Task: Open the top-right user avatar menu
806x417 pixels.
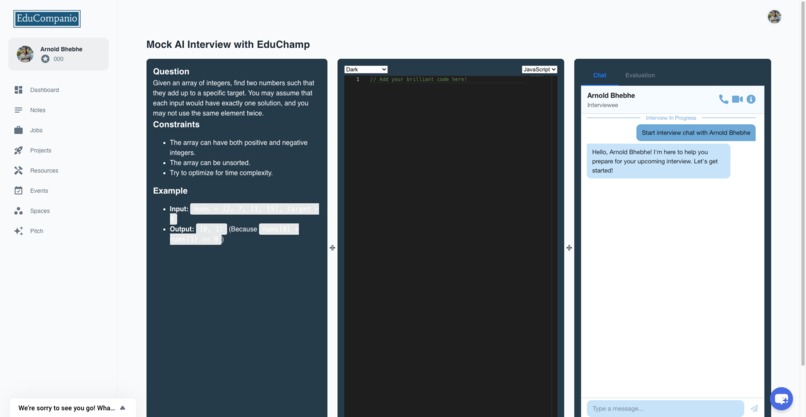Action: pos(774,17)
